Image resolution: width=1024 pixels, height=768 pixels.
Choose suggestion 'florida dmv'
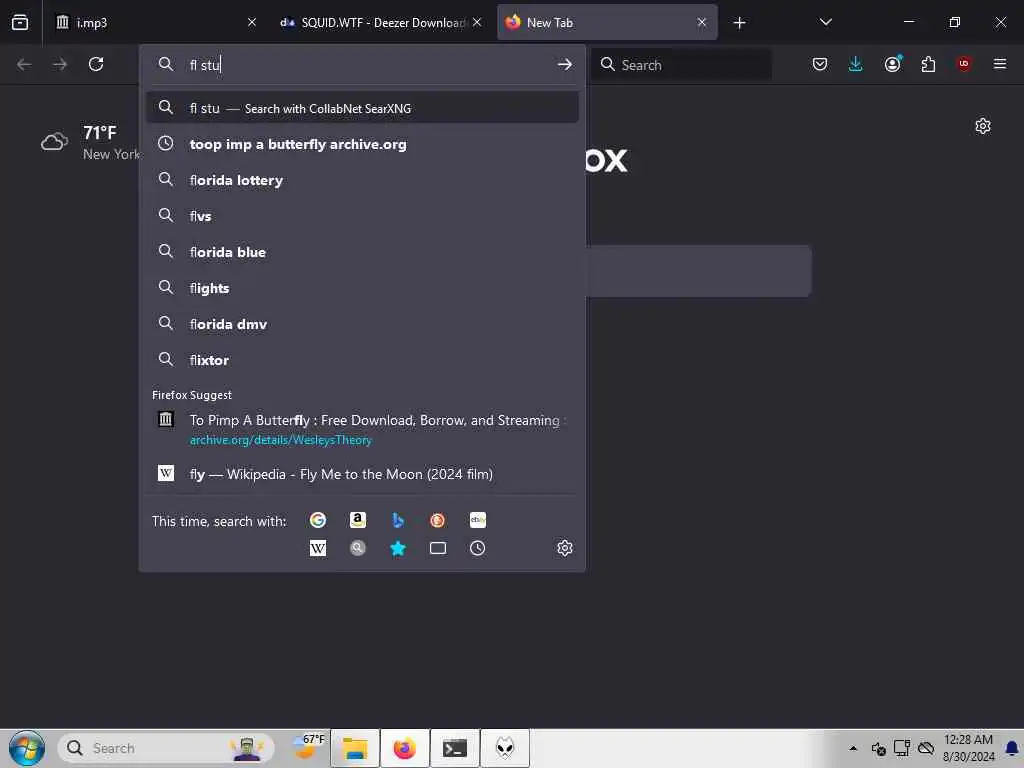click(362, 324)
